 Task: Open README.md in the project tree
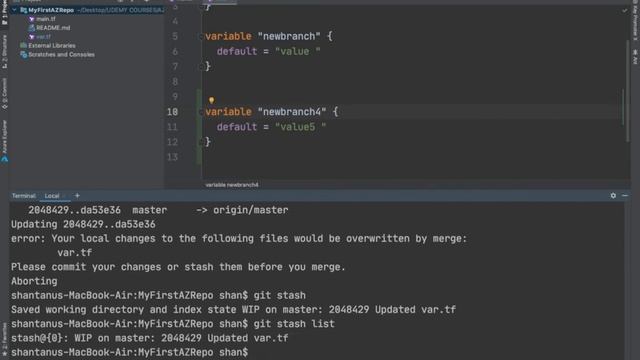click(53, 28)
